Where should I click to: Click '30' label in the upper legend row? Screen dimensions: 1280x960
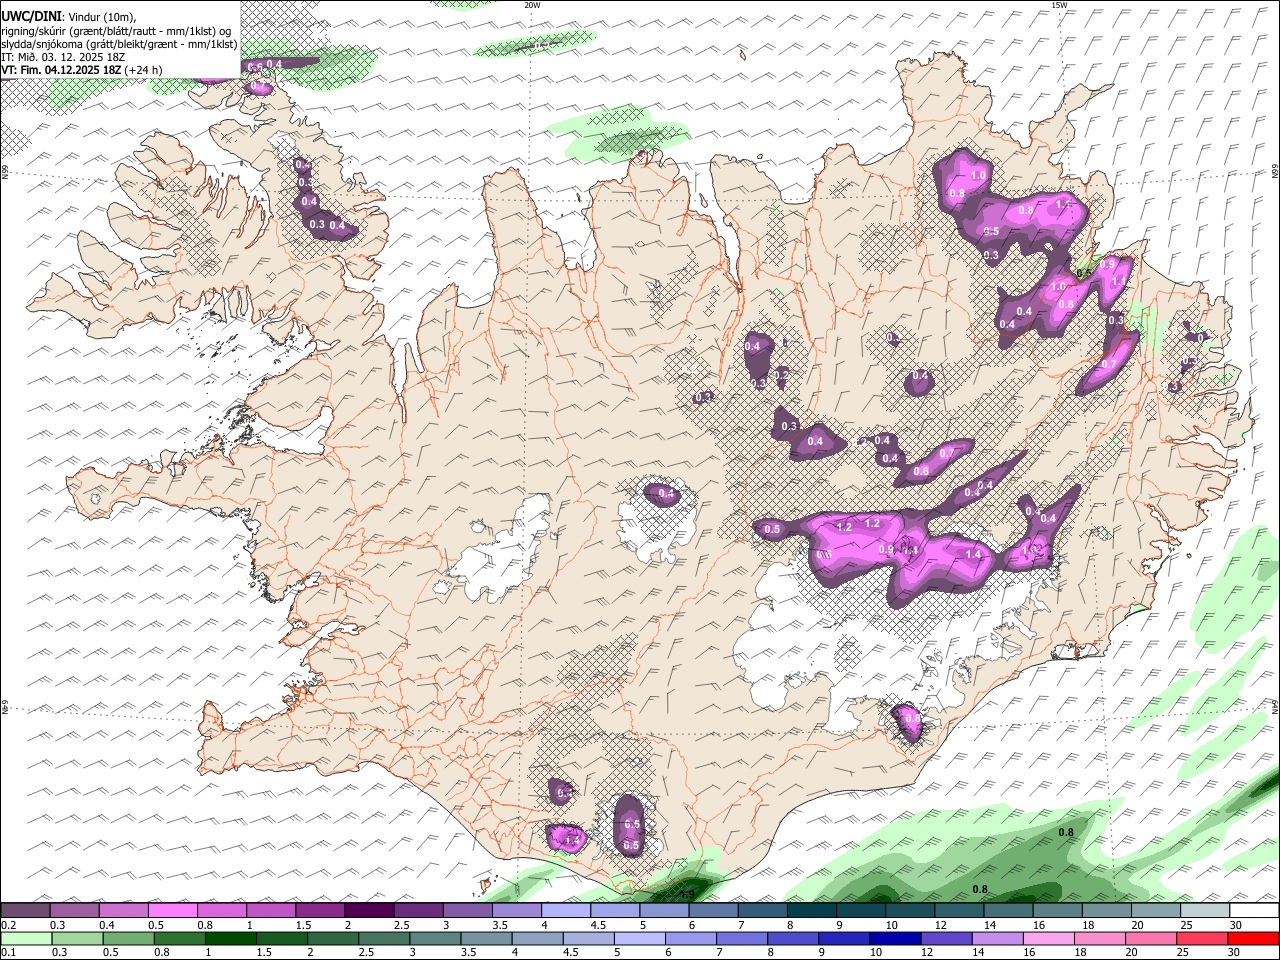pos(1236,925)
